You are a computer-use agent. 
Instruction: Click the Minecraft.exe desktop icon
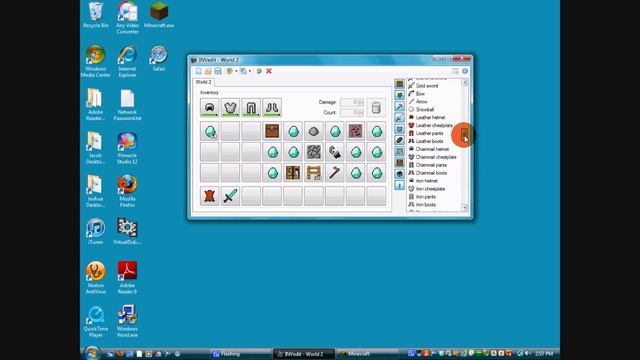point(159,15)
